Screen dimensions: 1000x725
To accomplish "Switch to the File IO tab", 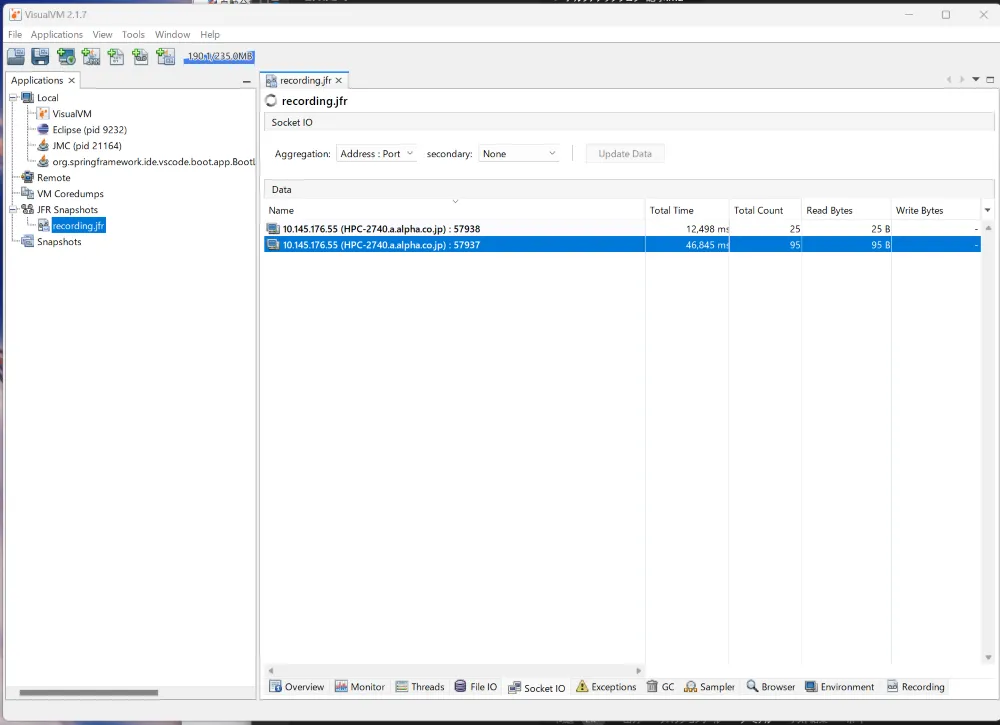I will coord(476,687).
